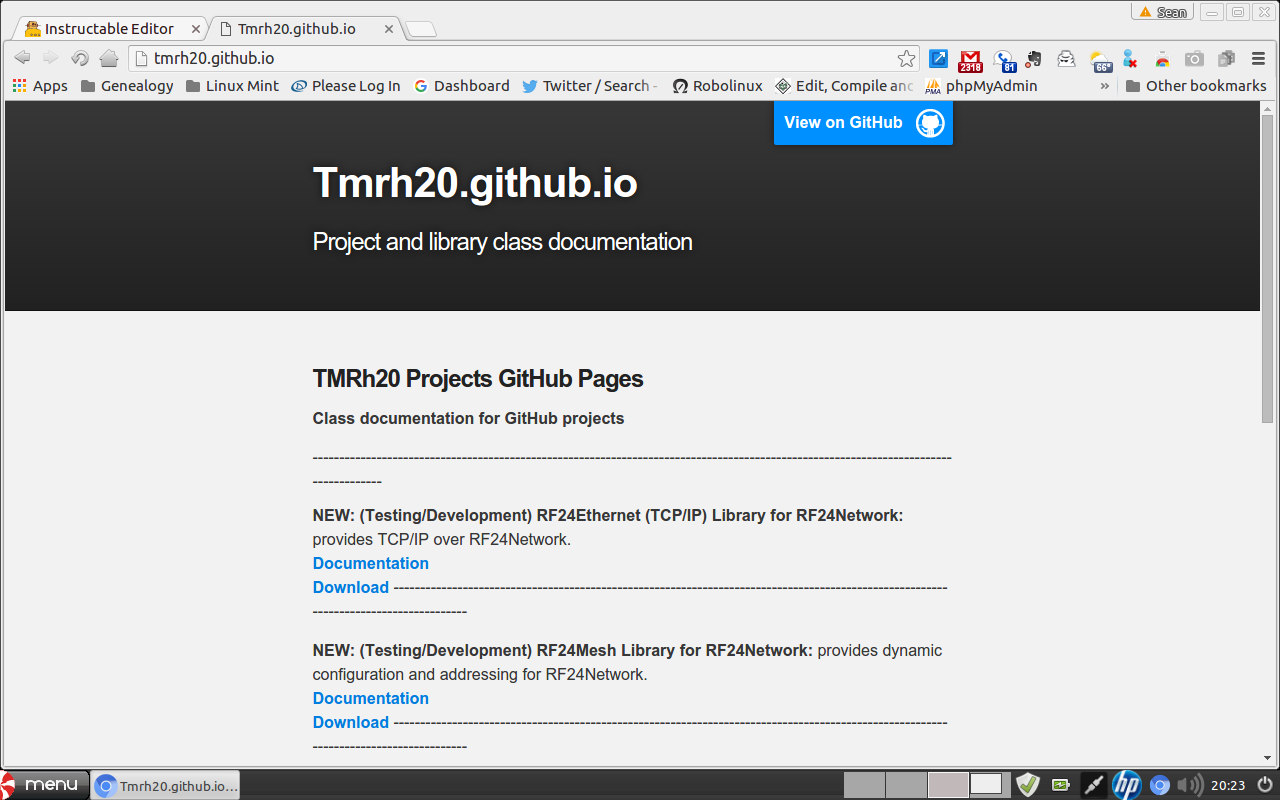Click the View on GitHub button

point(863,123)
